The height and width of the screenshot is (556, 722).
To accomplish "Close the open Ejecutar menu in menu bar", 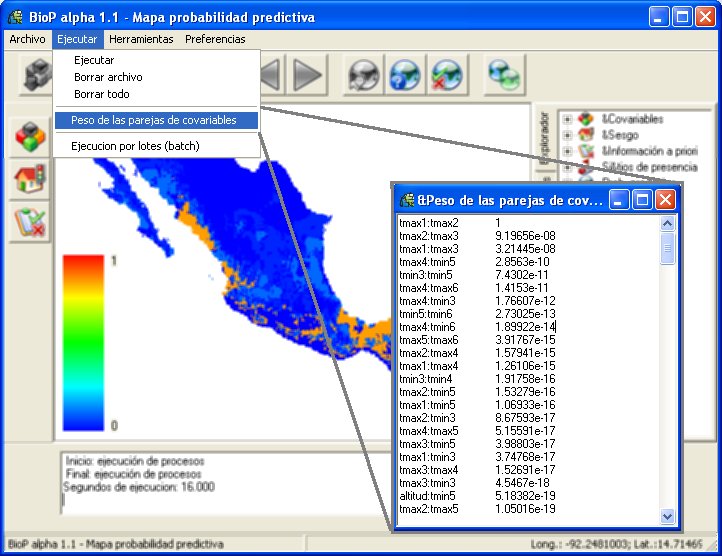I will coord(77,39).
